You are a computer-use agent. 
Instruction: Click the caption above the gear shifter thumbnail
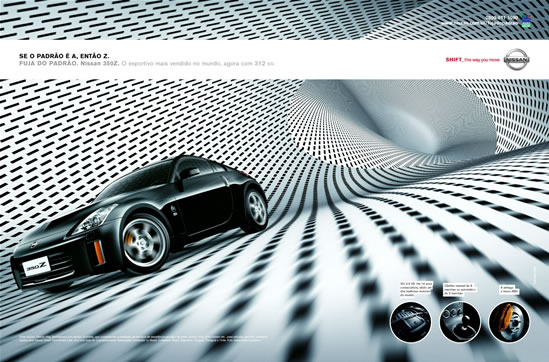(460, 290)
